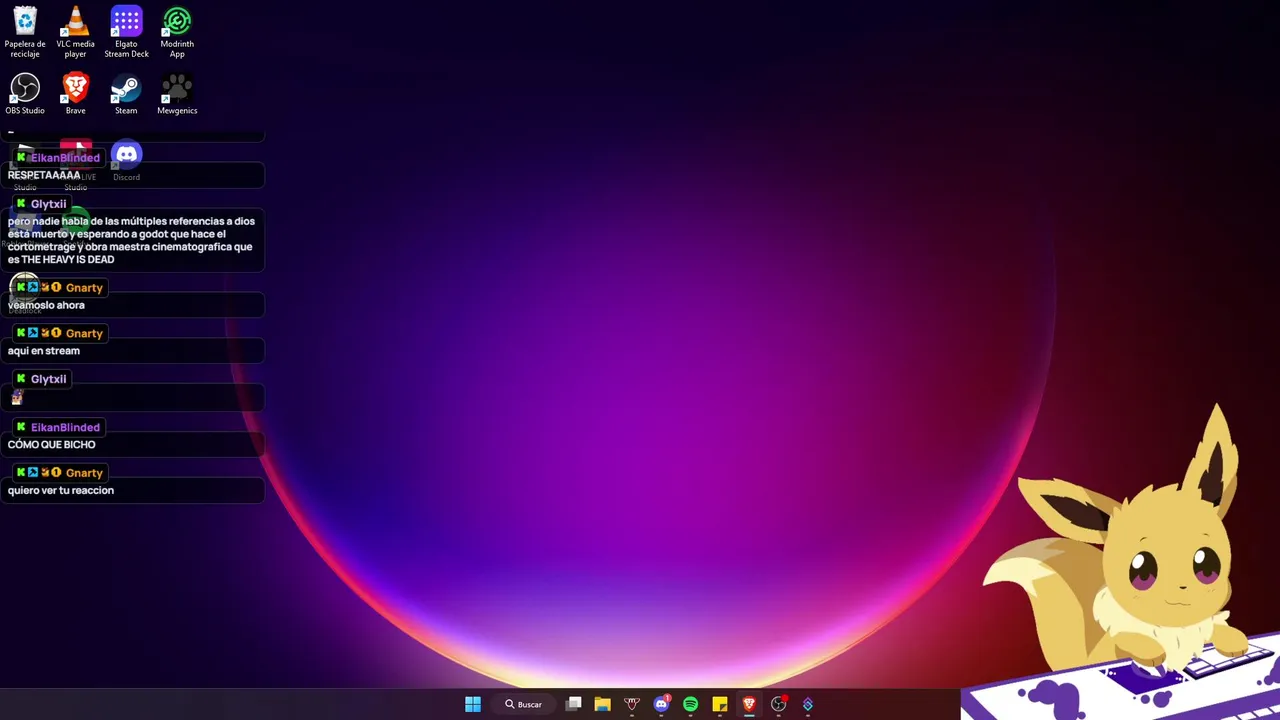Select the Steam desktop shortcut
This screenshot has width=1280, height=720.
tap(126, 94)
